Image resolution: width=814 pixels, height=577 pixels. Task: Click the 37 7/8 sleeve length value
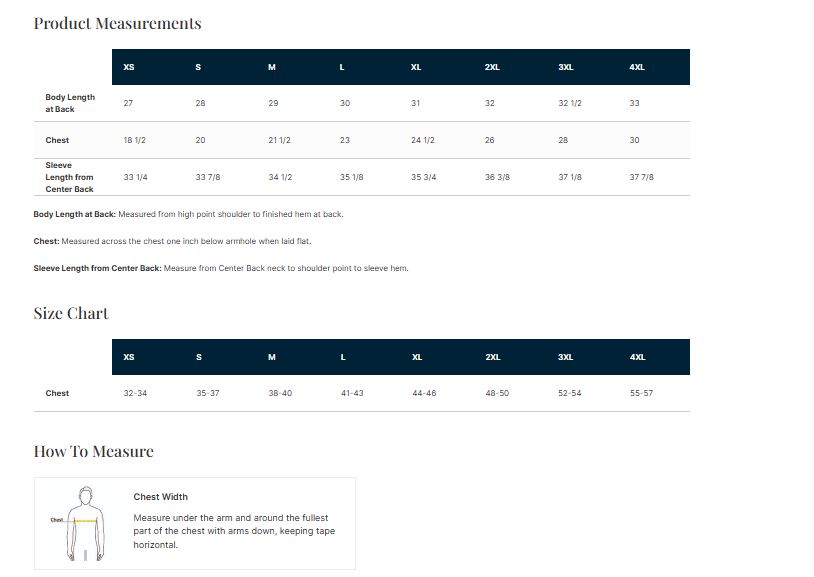point(642,177)
